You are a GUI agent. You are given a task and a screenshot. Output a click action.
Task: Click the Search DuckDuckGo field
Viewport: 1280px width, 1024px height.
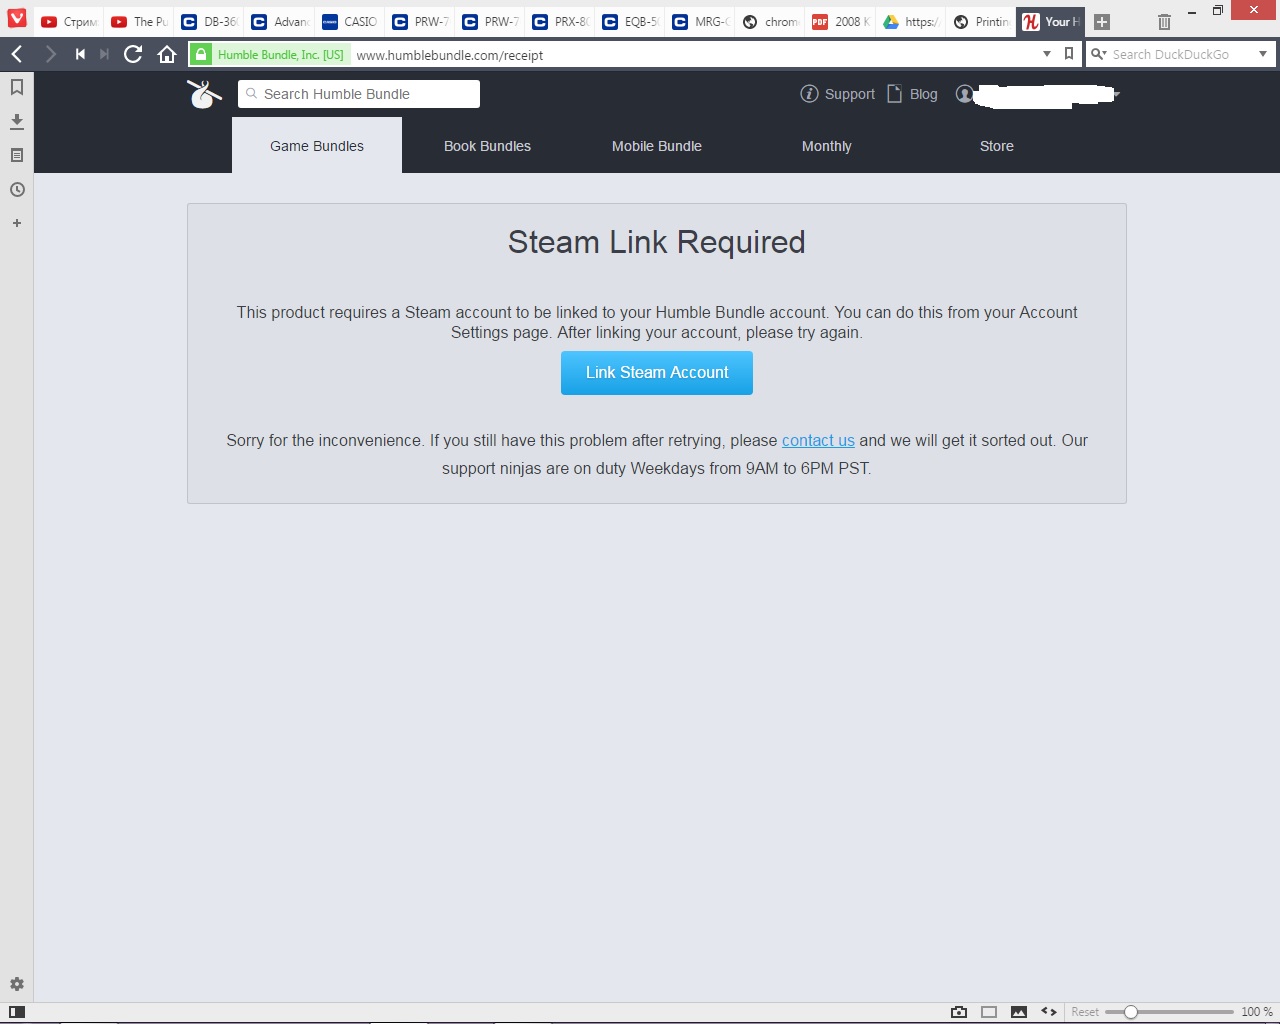[1180, 54]
